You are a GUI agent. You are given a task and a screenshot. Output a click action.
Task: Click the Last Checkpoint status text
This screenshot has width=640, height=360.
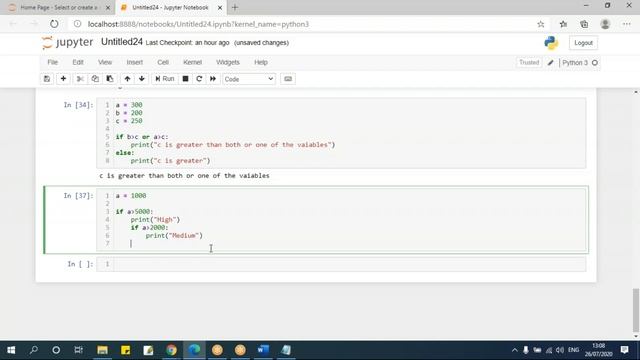(x=187, y=43)
